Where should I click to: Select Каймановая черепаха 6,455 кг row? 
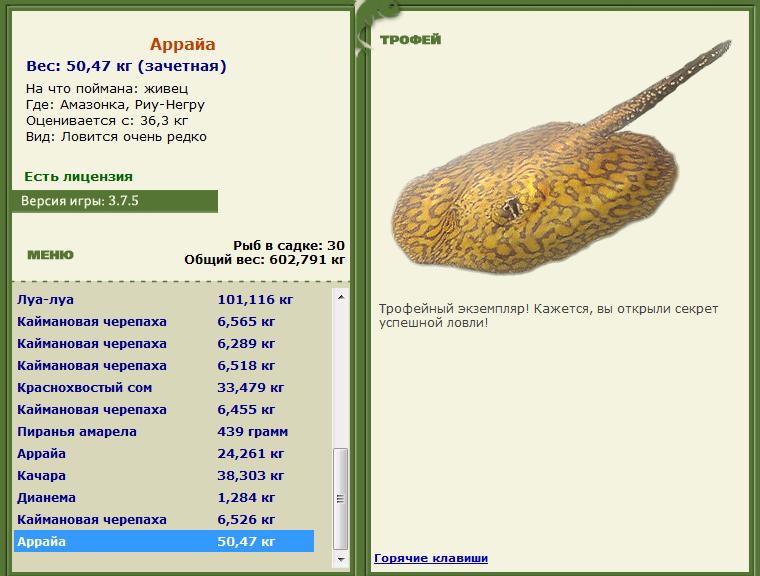pyautogui.click(x=164, y=410)
